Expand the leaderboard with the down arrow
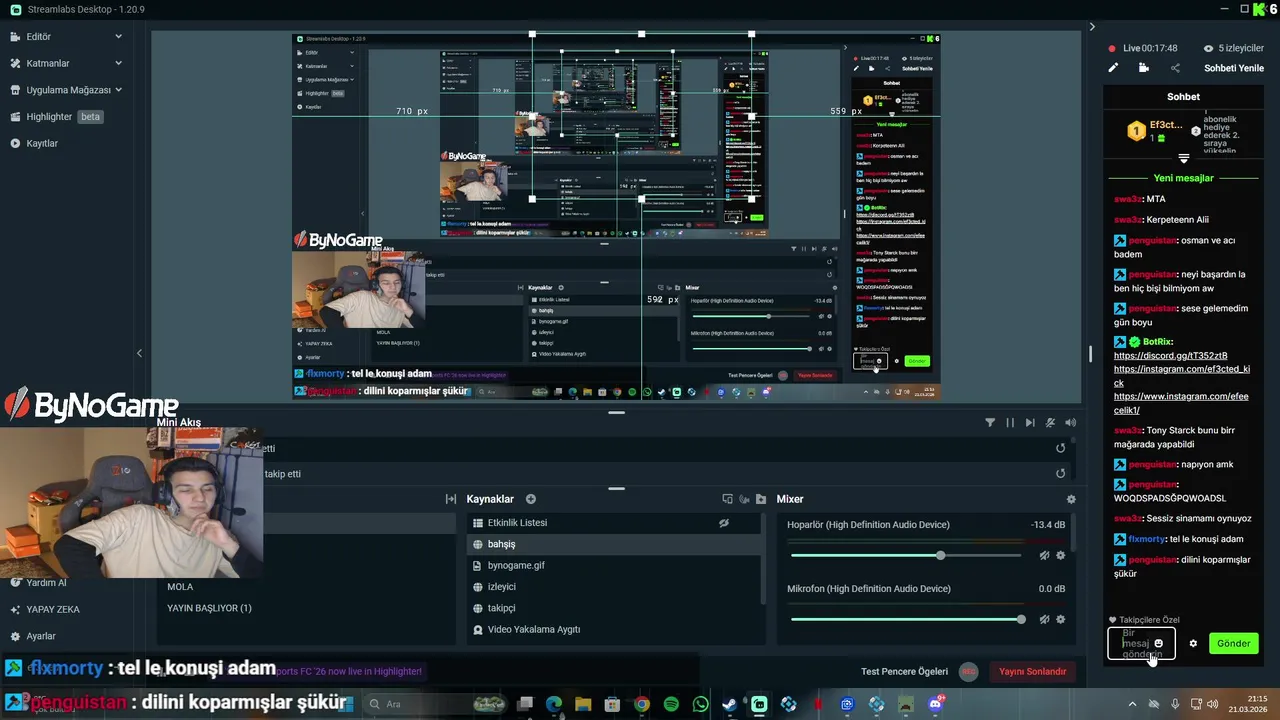Screen dimensions: 1280x720 coord(1184,159)
